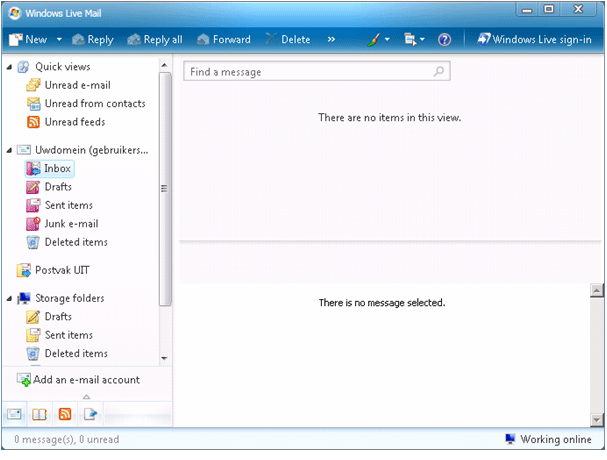Screen dimensions: 607x460
Task: Switch to Contacts book icon
Action: coord(39,415)
